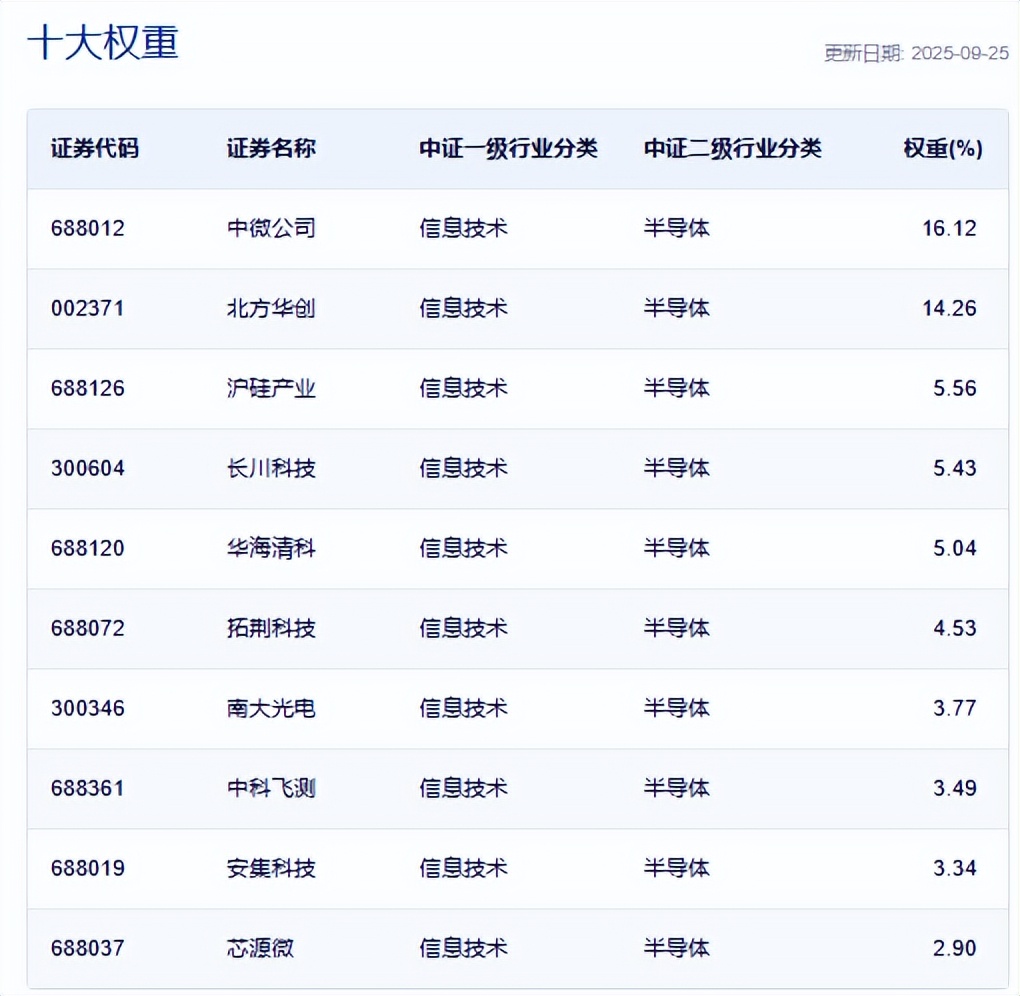The height and width of the screenshot is (996, 1020).
Task: Click weight value 3.77
Action: pyautogui.click(x=955, y=708)
